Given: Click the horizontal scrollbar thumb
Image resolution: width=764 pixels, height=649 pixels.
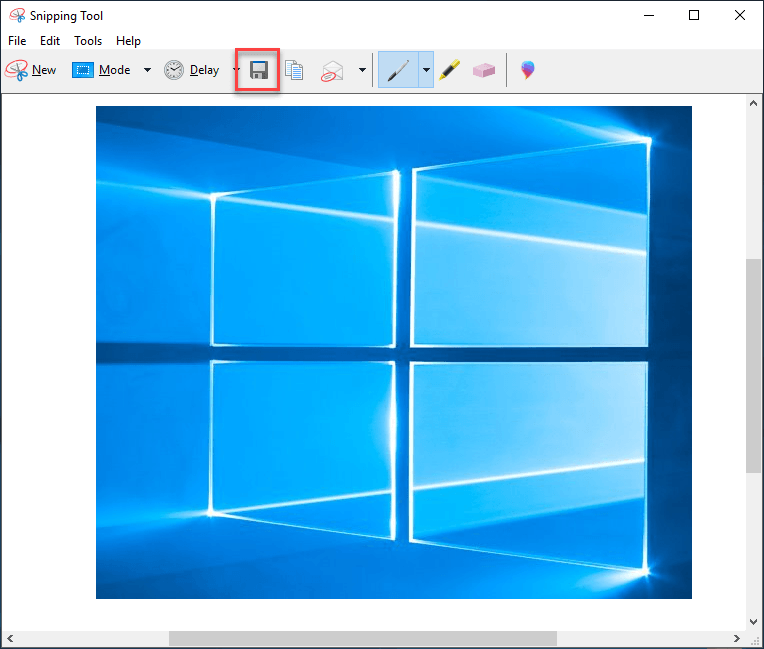Looking at the screenshot, I should 363,638.
